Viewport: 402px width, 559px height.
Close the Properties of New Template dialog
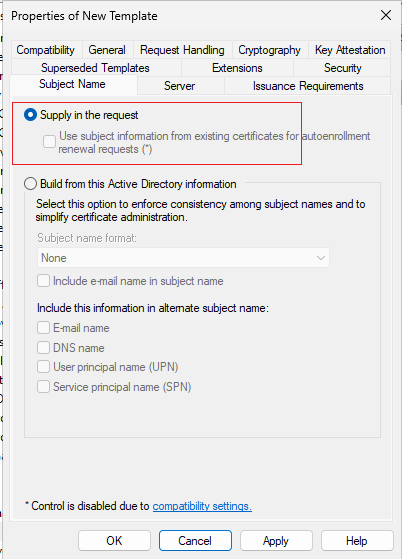click(386, 15)
